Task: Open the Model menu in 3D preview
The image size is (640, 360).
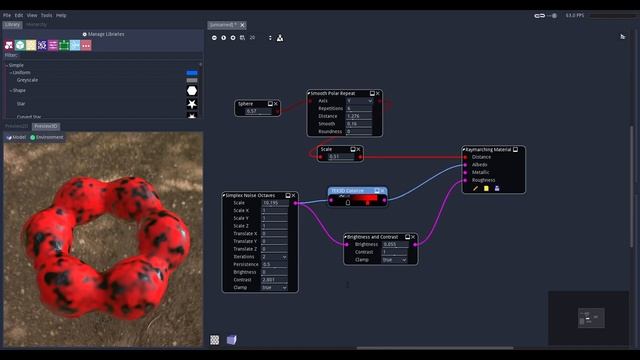Action: (16, 138)
